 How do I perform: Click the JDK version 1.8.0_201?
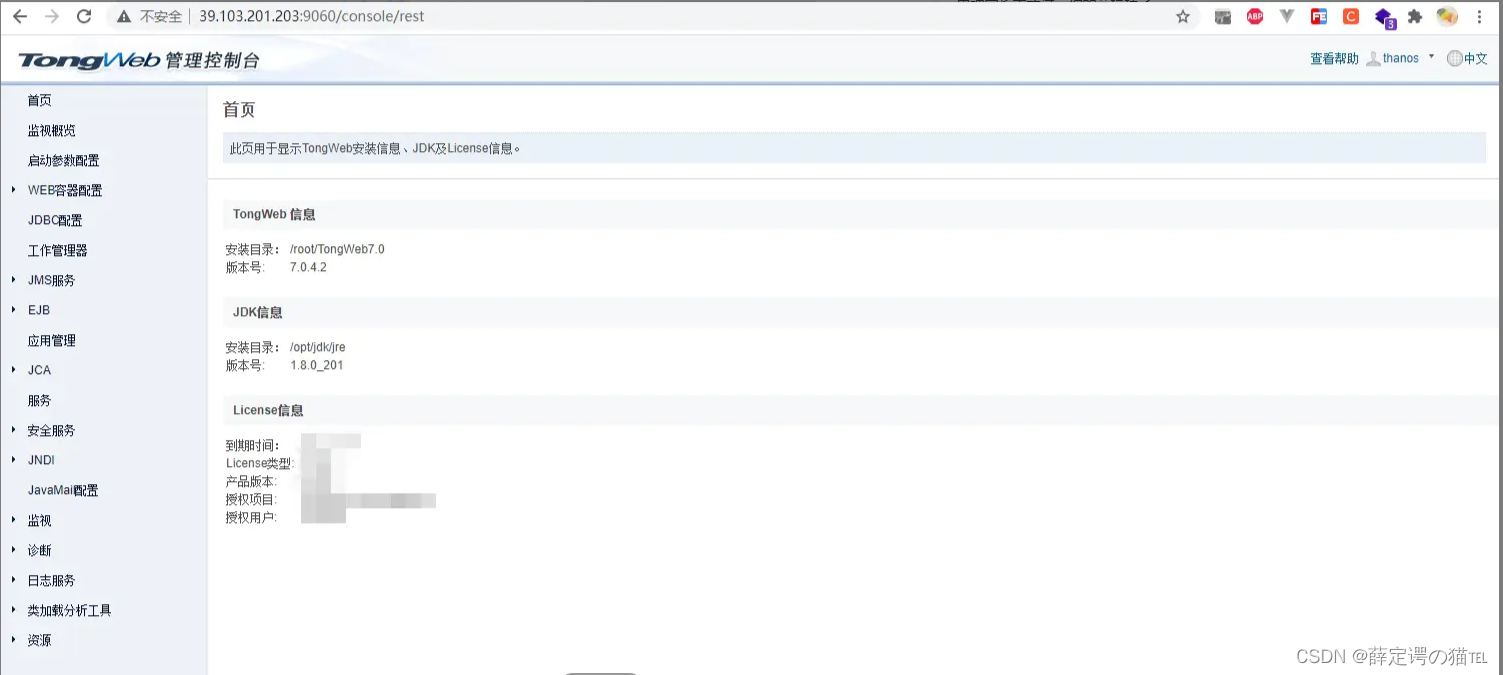pos(316,365)
